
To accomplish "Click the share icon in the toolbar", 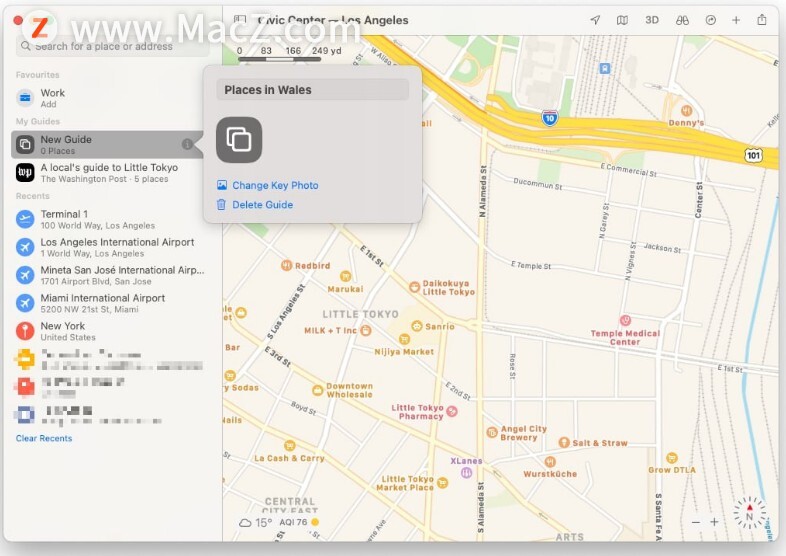I will coord(762,20).
